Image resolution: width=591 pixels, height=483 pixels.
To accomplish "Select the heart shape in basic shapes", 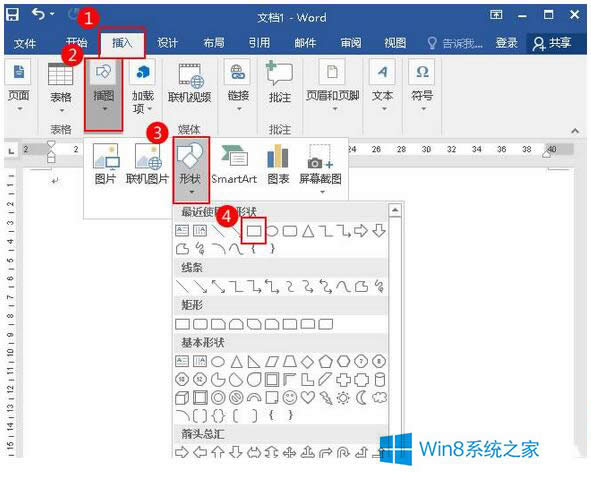I will click(x=308, y=398).
